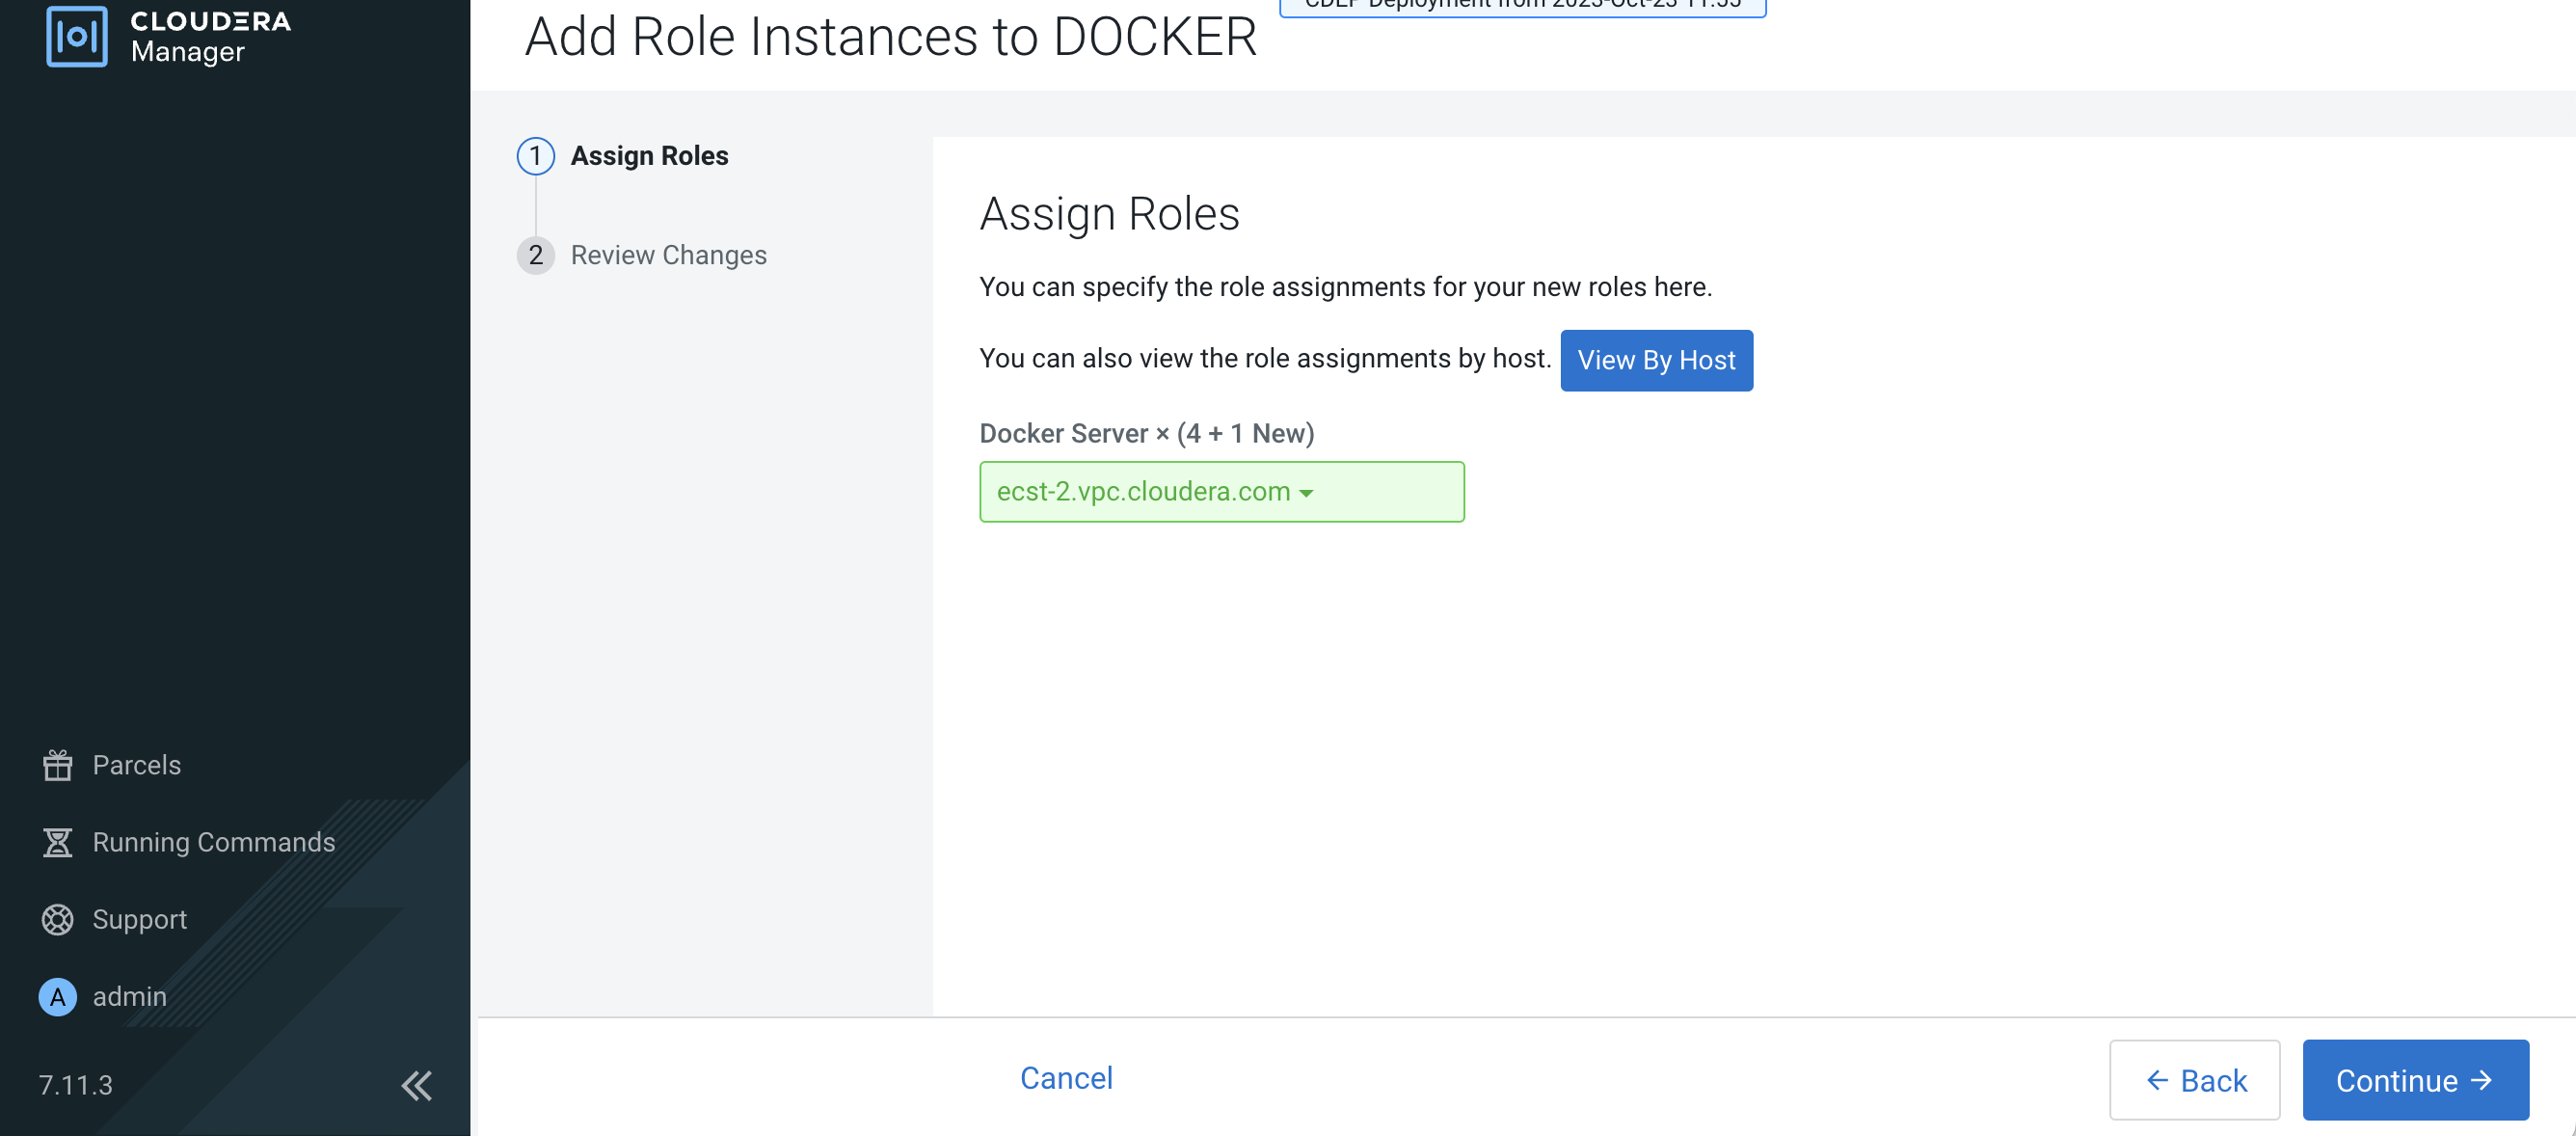The height and width of the screenshot is (1136, 2576).
Task: Click the caret arrow beside host name
Action: pyautogui.click(x=1306, y=493)
